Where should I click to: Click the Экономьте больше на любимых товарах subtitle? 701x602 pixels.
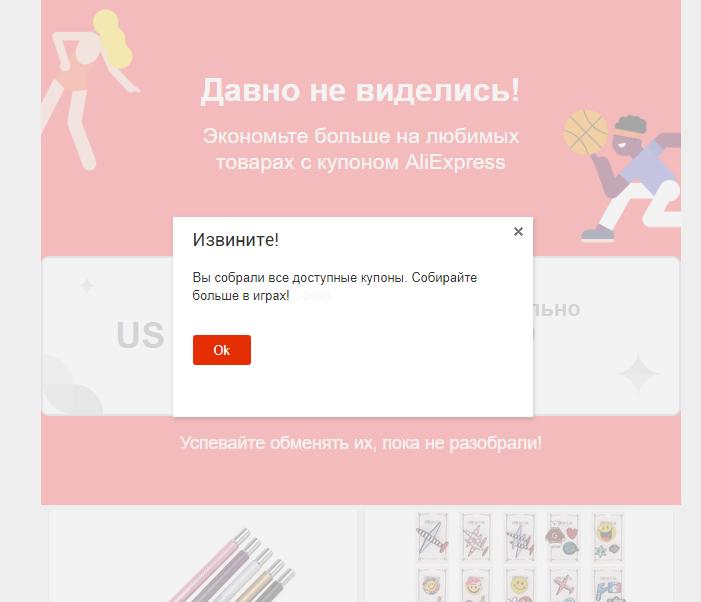(x=361, y=149)
